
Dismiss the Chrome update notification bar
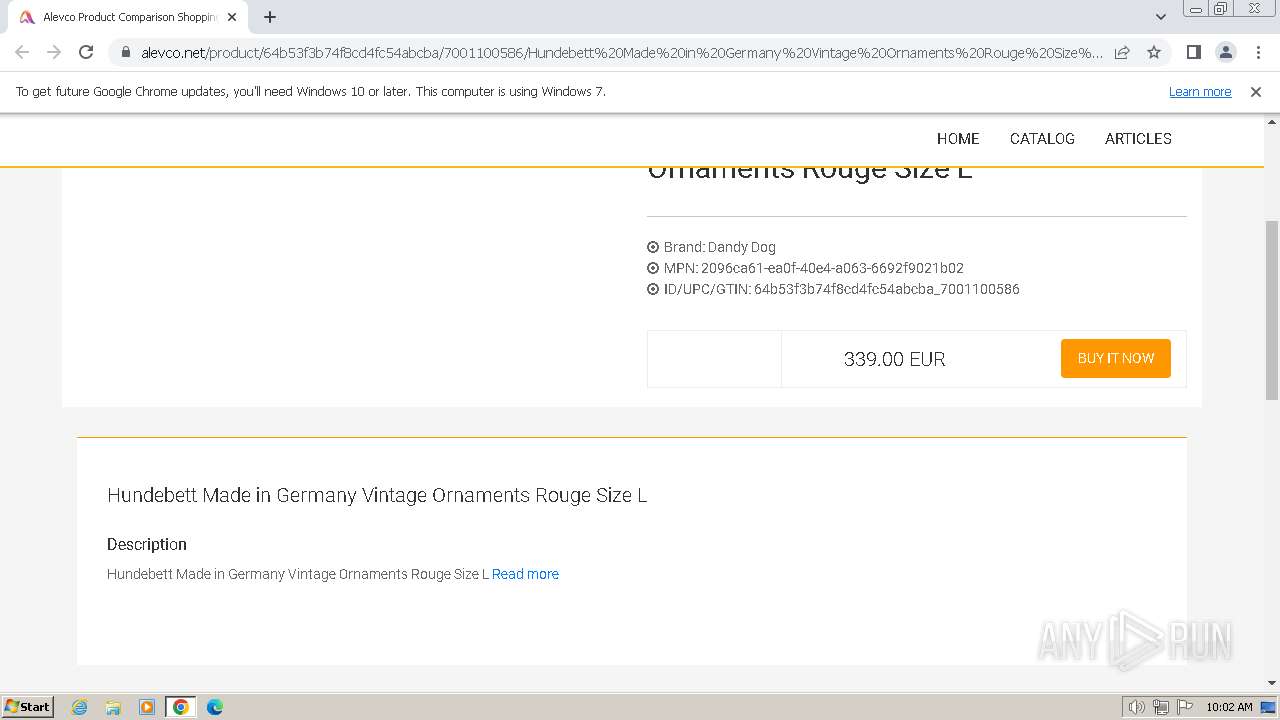click(1255, 91)
